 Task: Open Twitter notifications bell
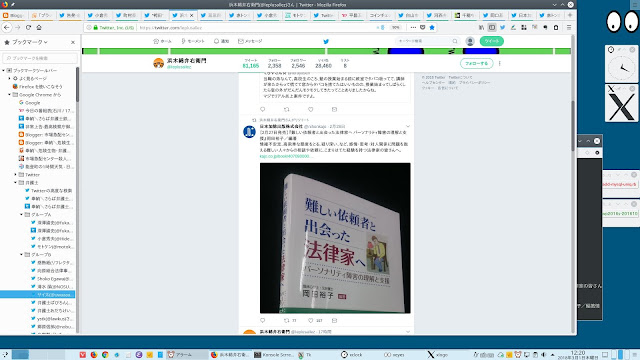tap(222, 41)
